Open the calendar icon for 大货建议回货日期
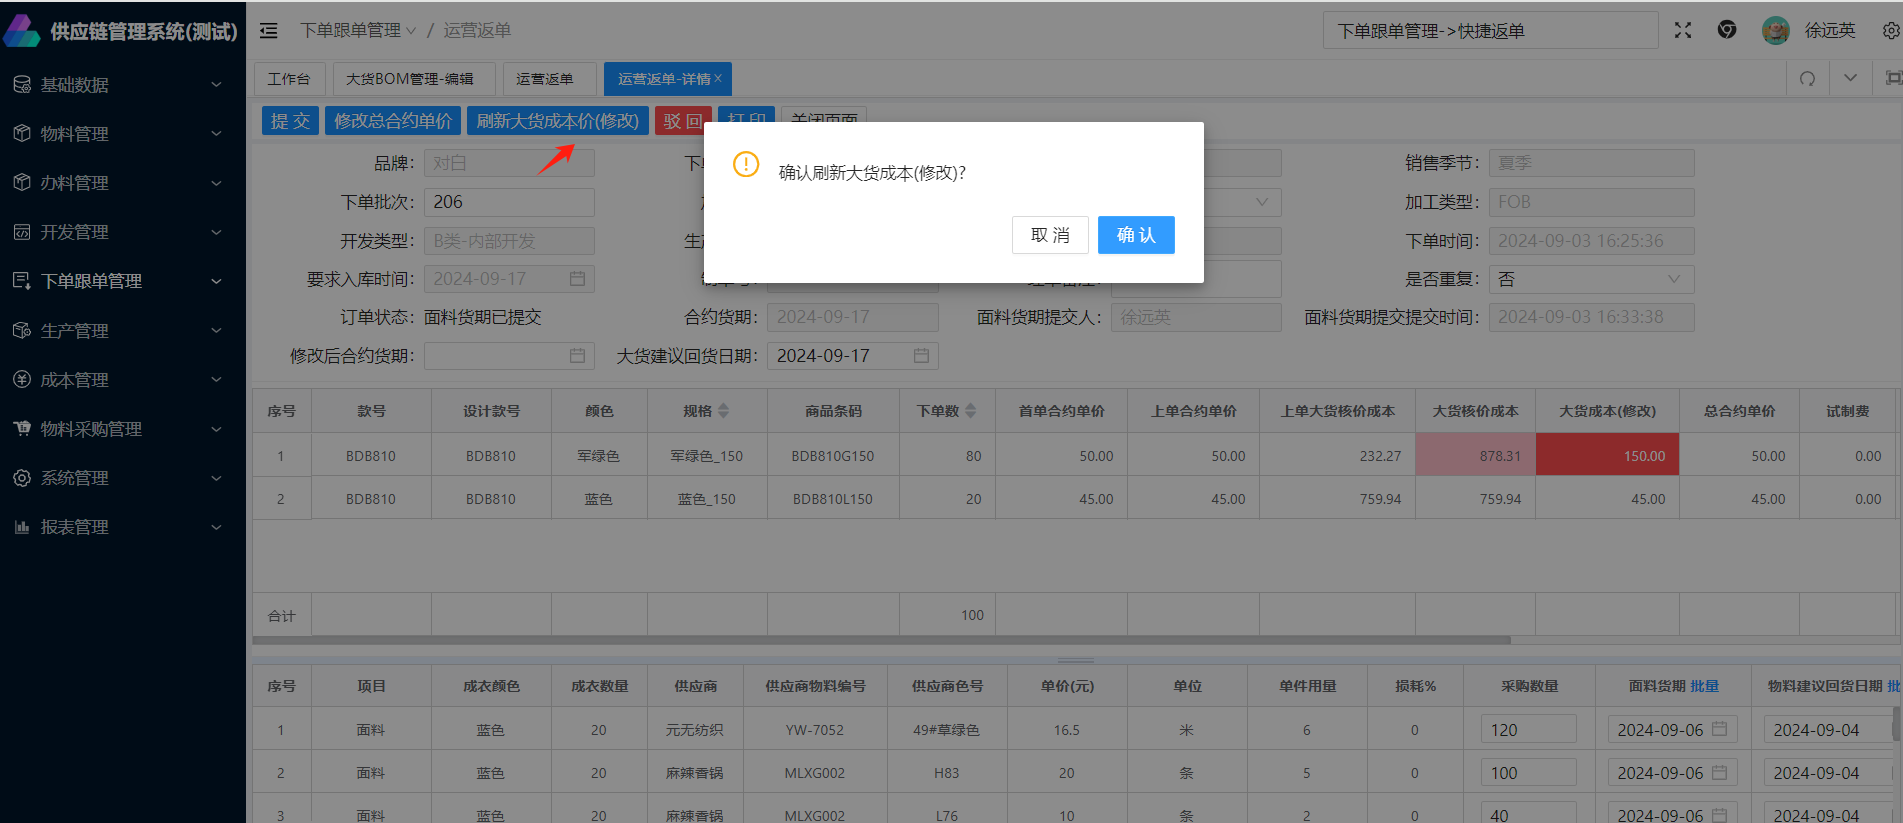Screen dimensions: 1903x823 pyautogui.click(x=921, y=356)
